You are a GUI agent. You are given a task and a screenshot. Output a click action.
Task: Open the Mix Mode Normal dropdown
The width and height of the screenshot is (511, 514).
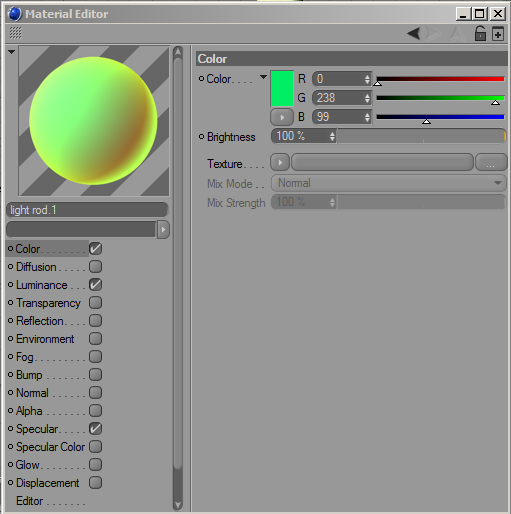click(389, 183)
